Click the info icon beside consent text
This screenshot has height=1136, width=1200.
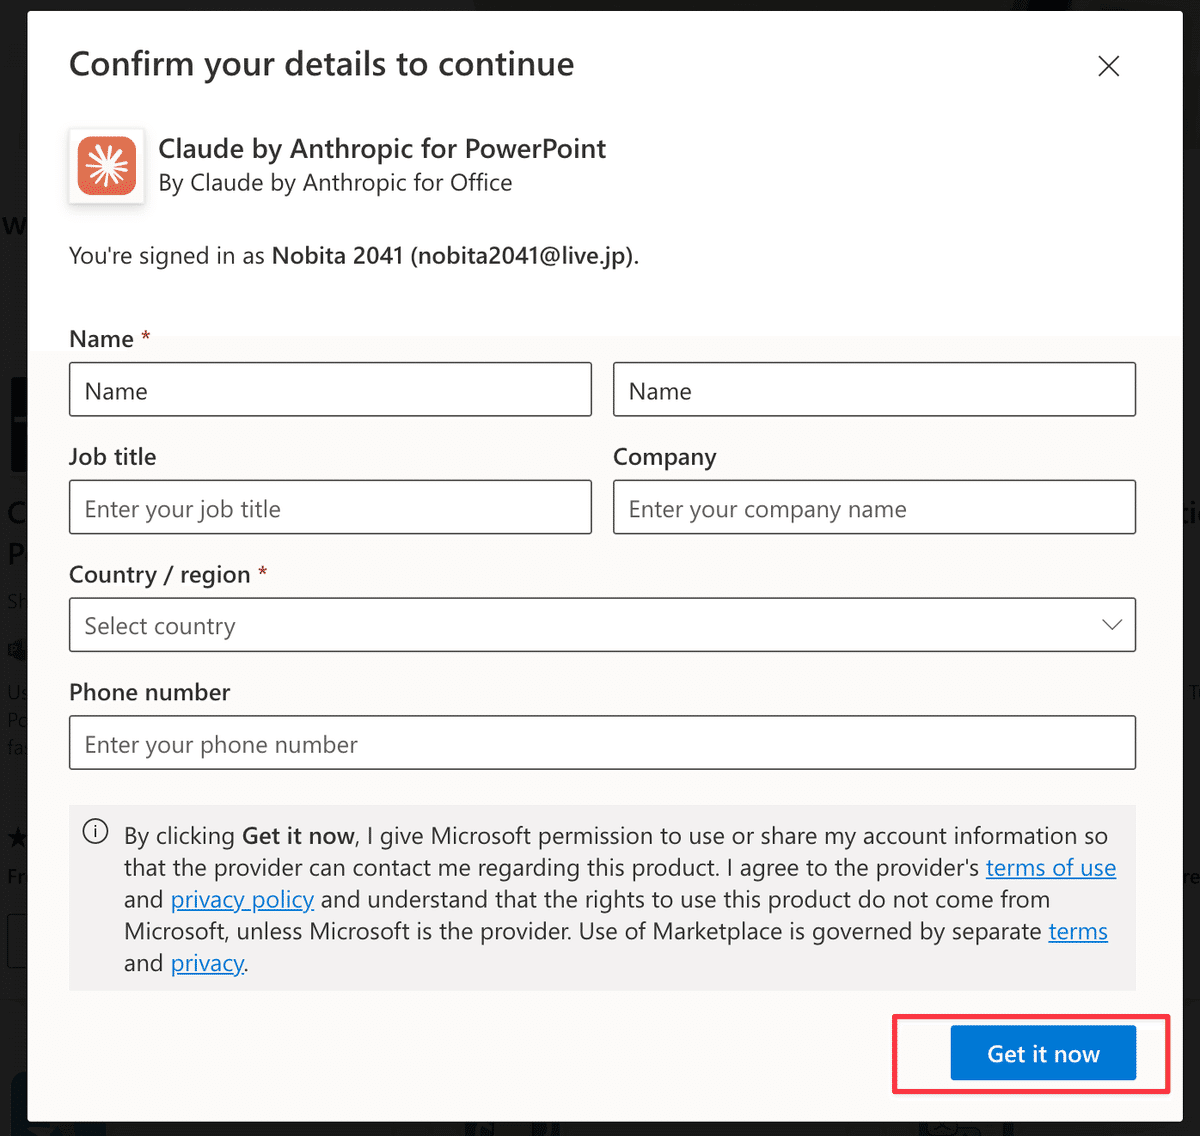click(95, 832)
